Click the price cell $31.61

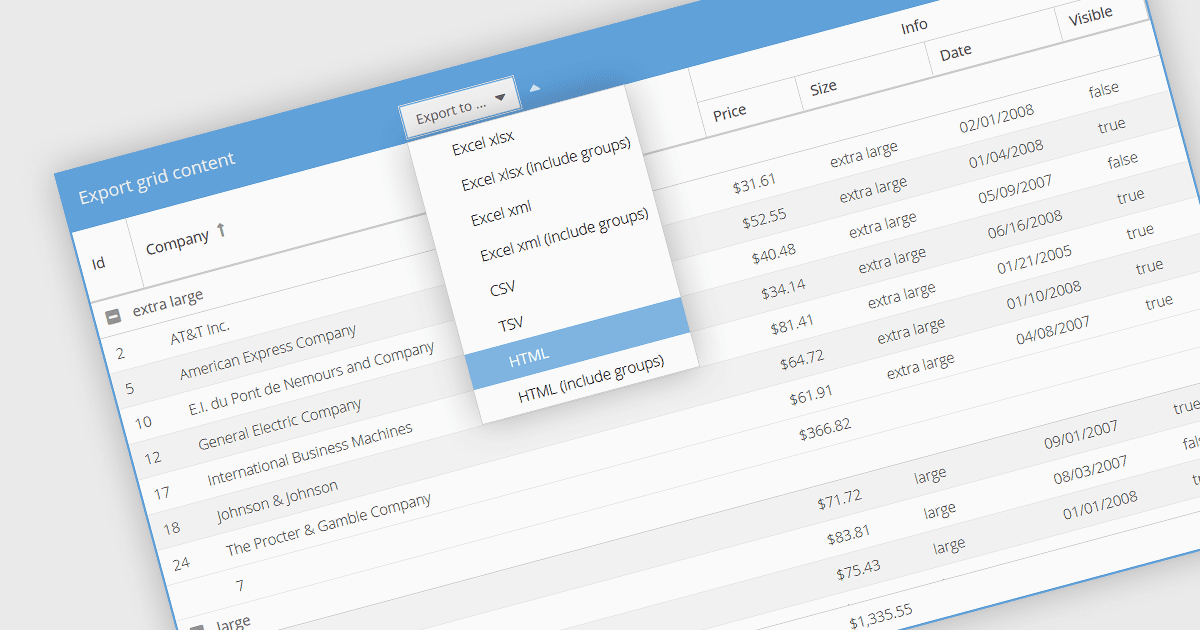(754, 183)
